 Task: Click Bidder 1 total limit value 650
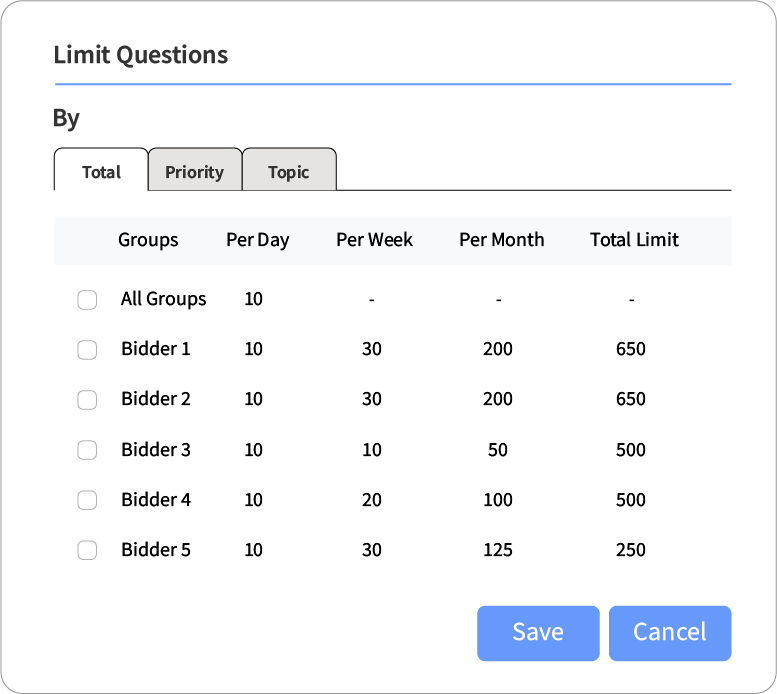(x=631, y=349)
